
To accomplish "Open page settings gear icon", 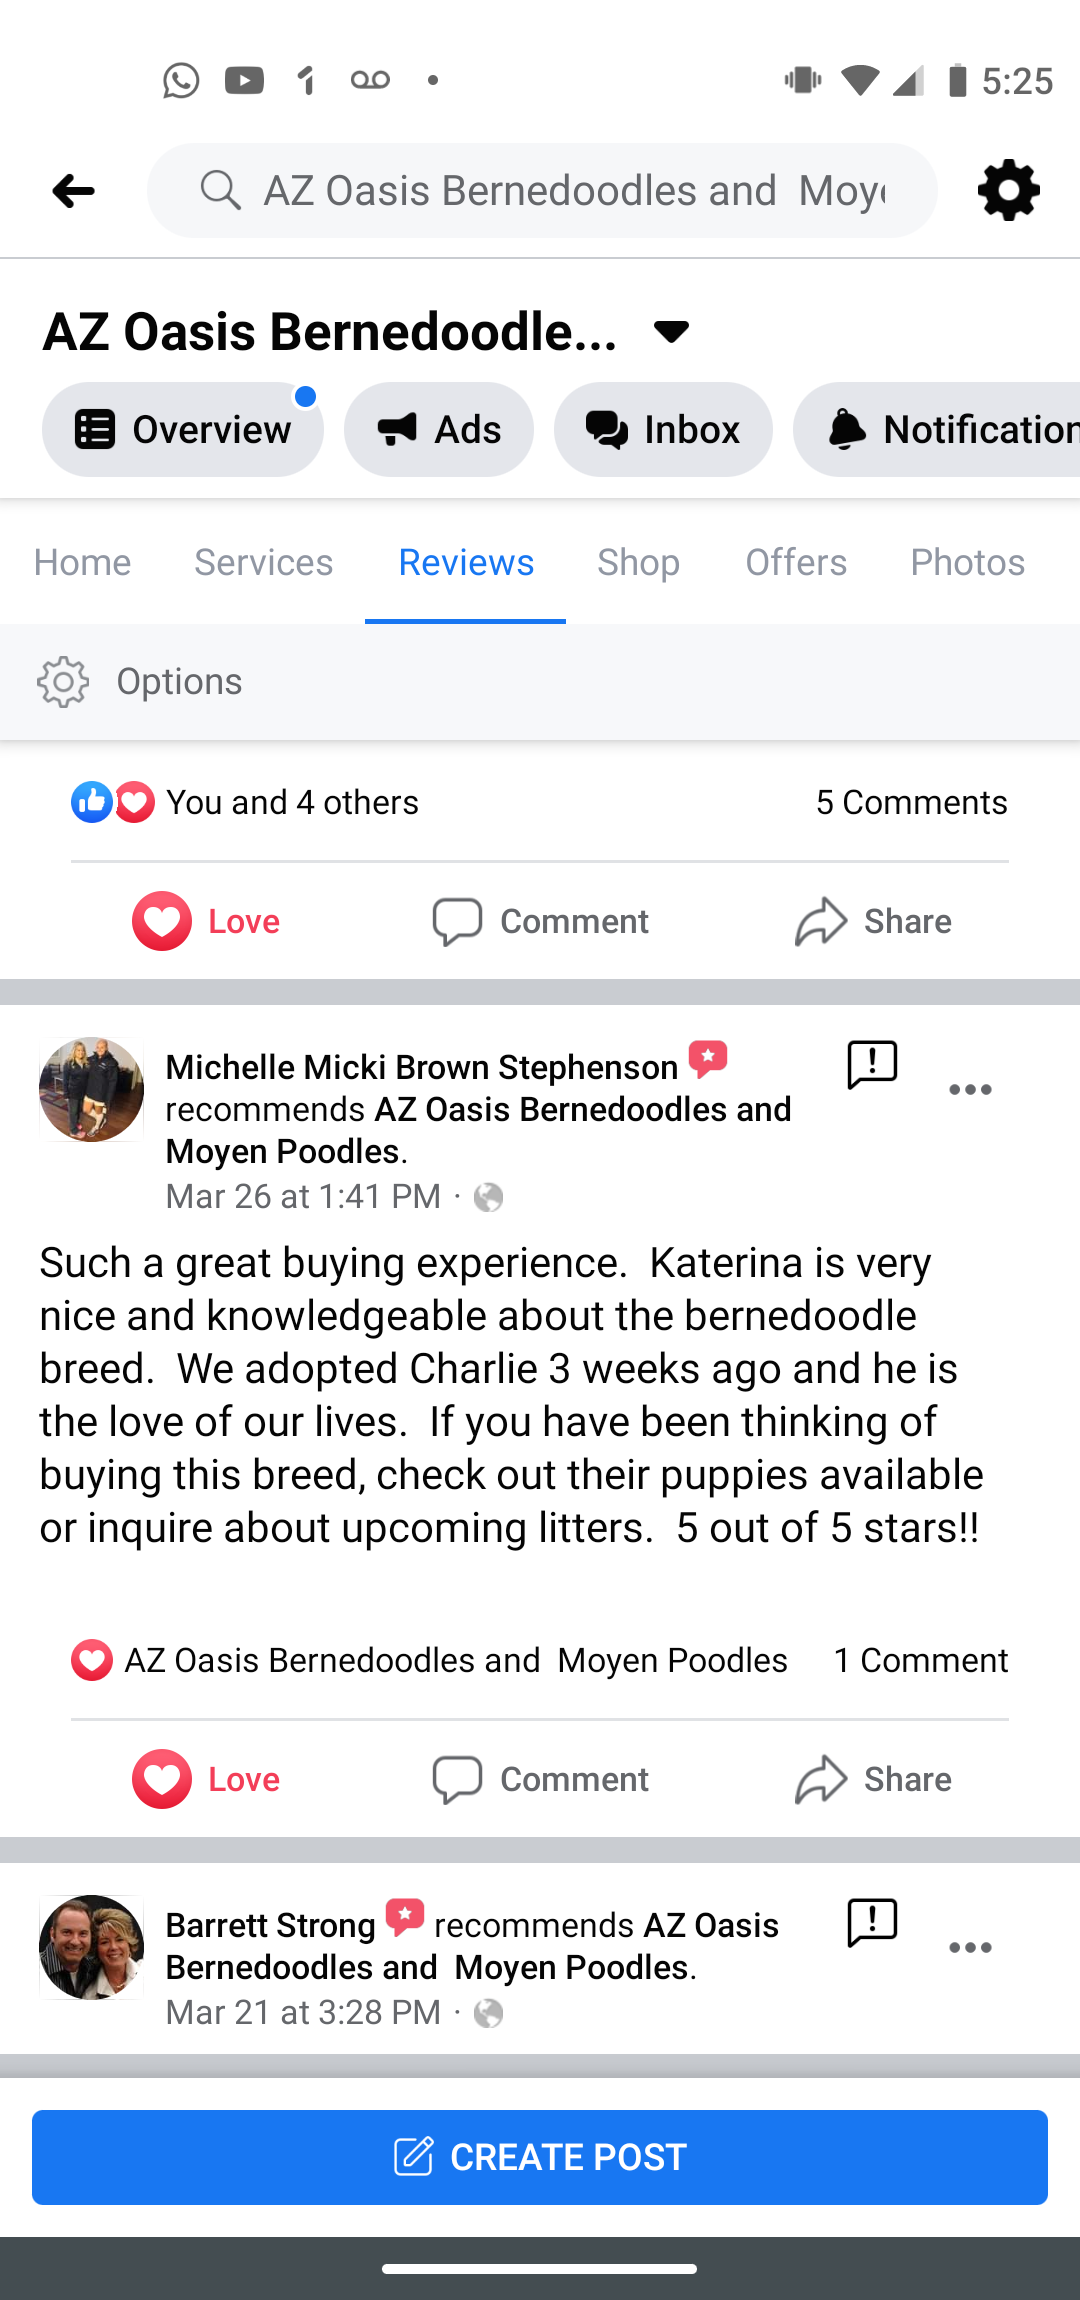I will coord(1008,190).
